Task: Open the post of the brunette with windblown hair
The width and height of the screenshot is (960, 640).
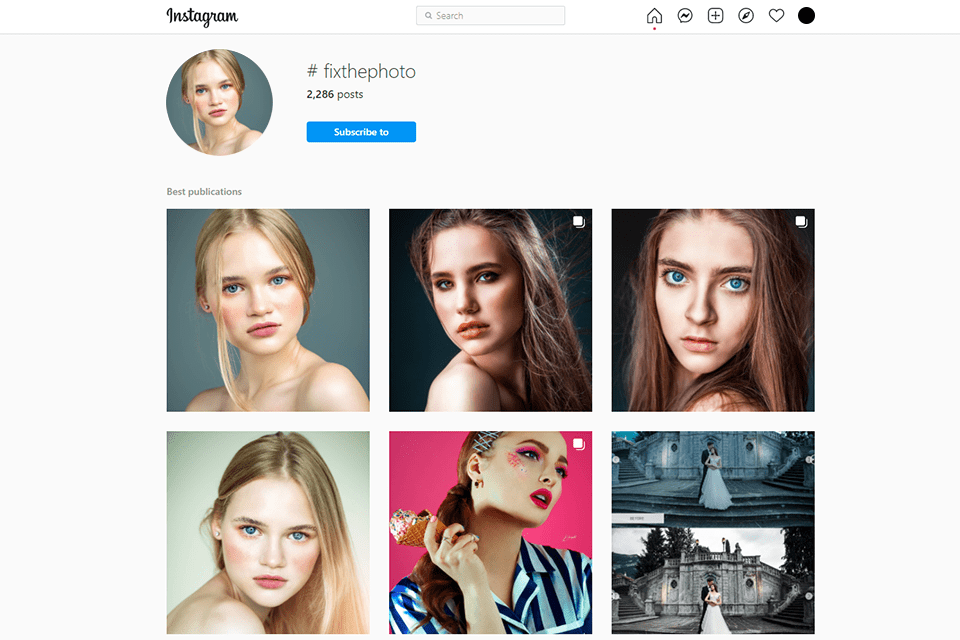Action: click(490, 310)
